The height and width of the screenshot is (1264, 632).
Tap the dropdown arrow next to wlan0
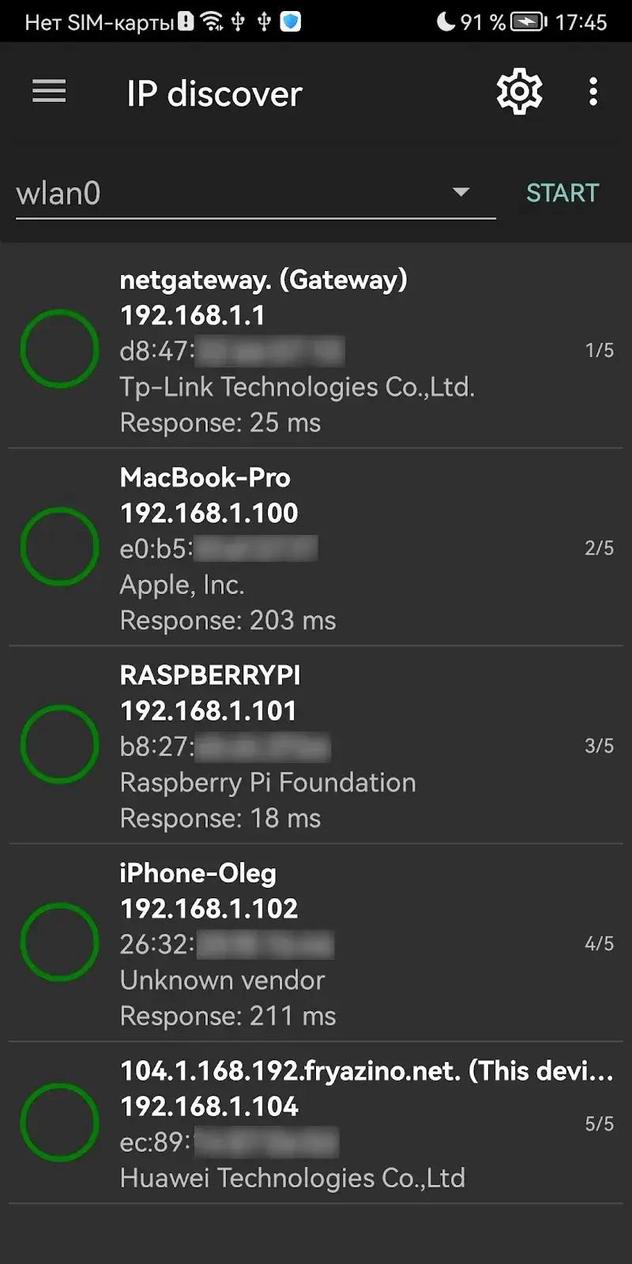[460, 192]
